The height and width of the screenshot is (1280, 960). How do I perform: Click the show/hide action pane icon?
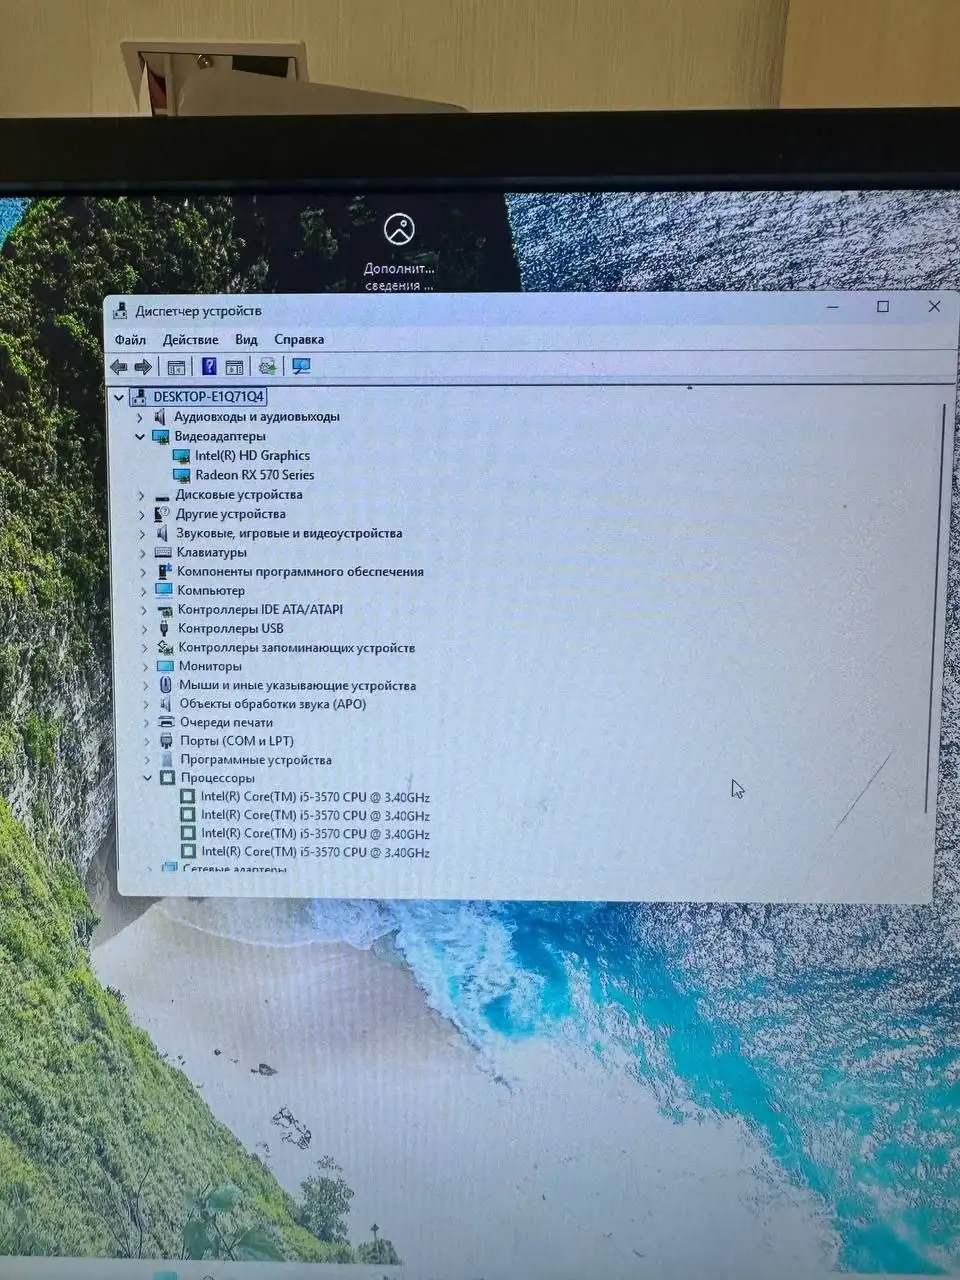234,367
